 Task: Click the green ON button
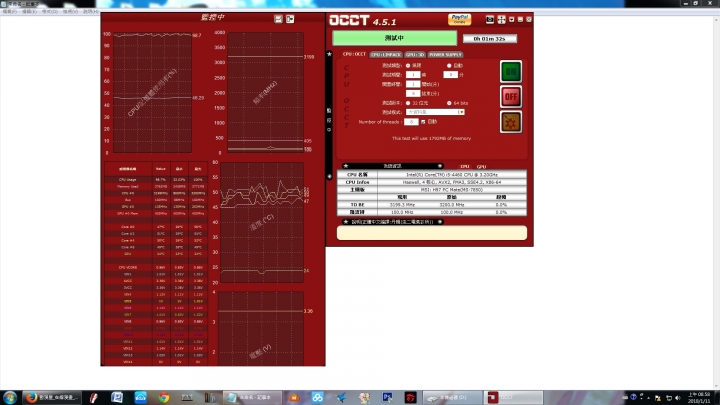[x=511, y=72]
